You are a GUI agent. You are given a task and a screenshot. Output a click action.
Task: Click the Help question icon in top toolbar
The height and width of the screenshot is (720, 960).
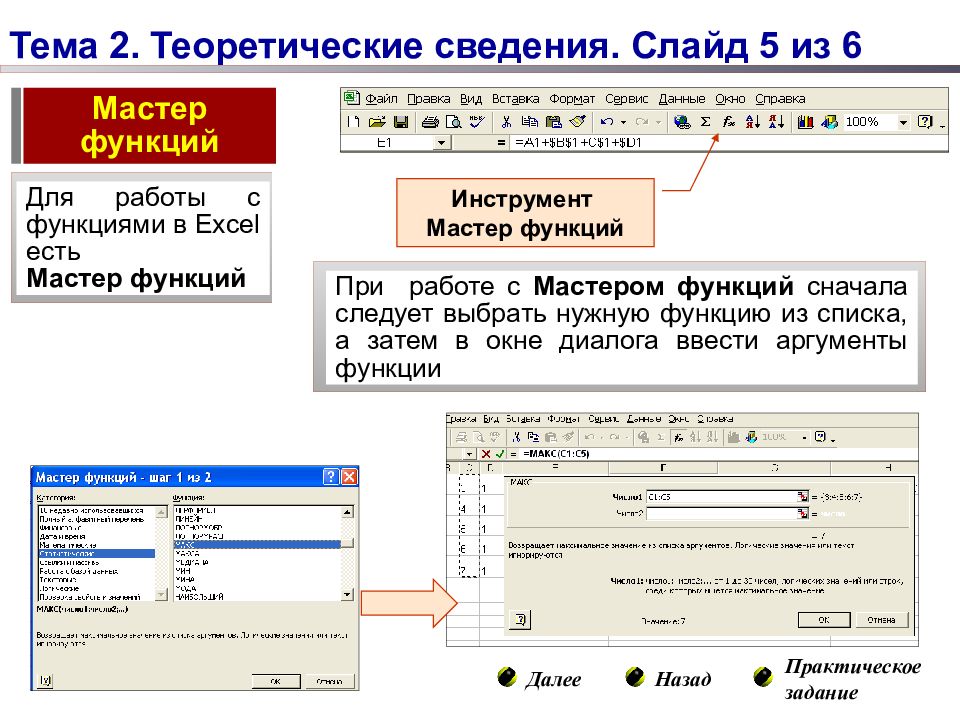[x=925, y=122]
